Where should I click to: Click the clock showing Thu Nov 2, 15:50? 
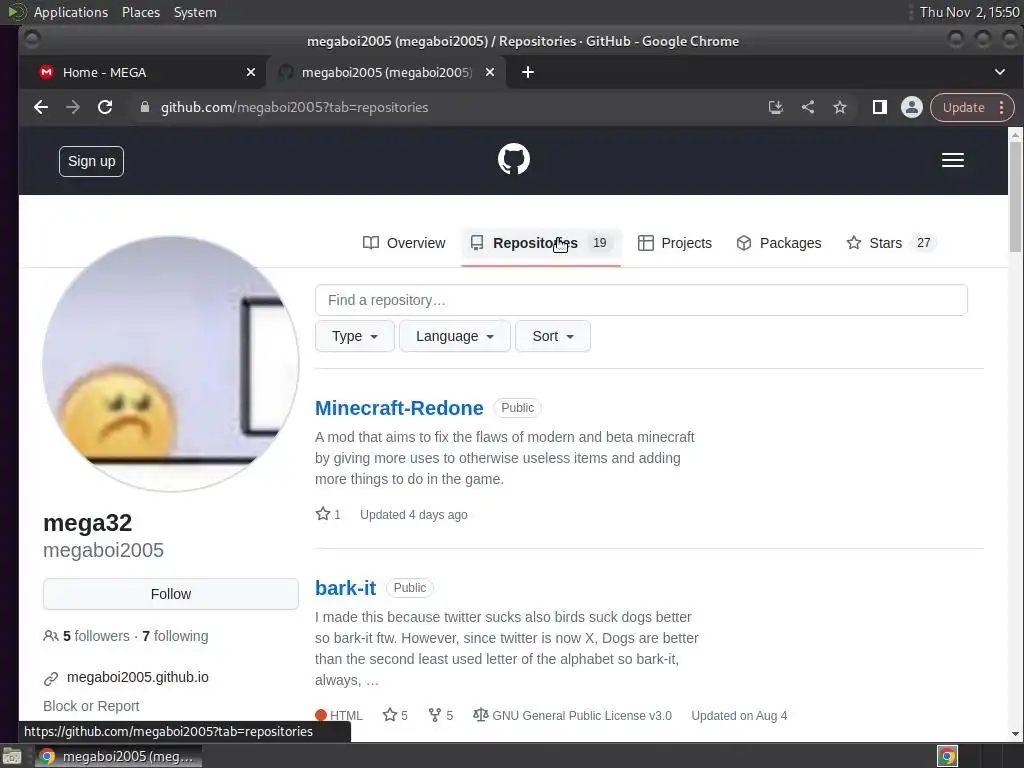pyautogui.click(x=969, y=12)
